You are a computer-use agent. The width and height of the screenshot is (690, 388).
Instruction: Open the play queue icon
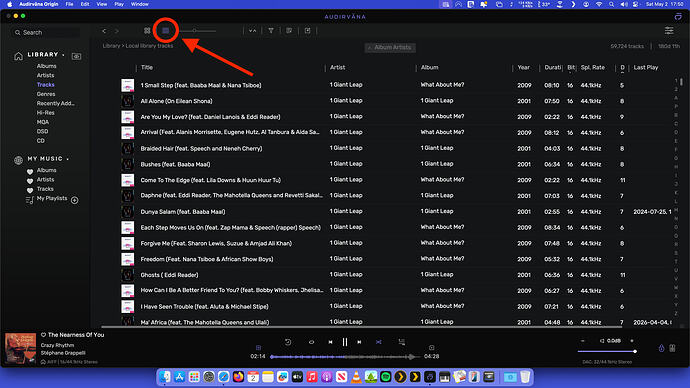(402, 342)
